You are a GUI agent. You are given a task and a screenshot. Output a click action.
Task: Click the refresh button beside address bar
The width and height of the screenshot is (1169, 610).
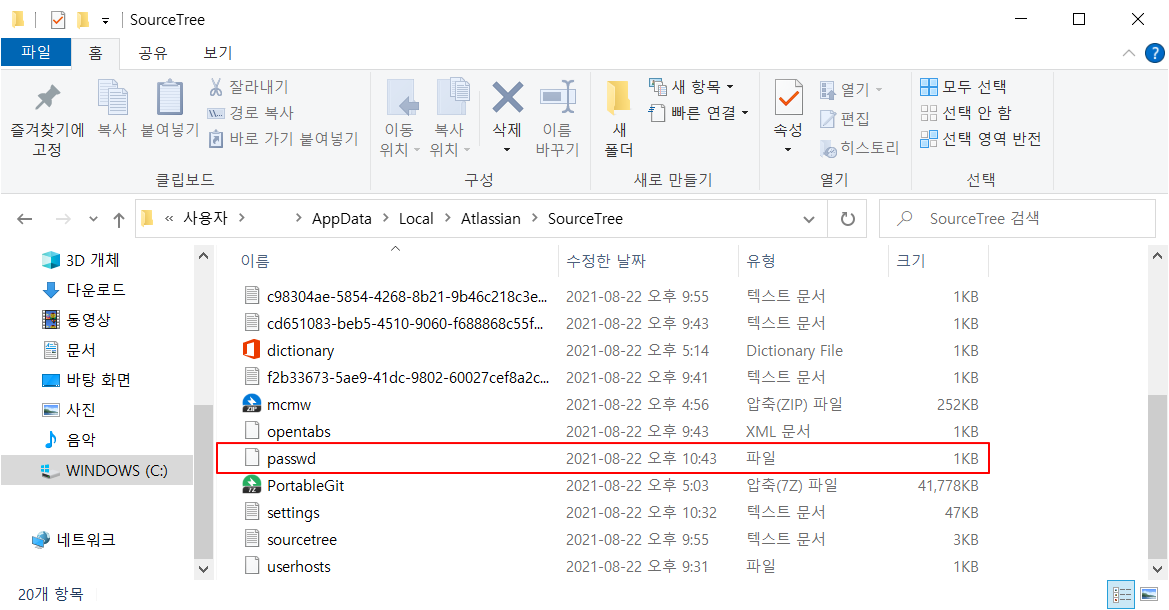[x=847, y=218]
